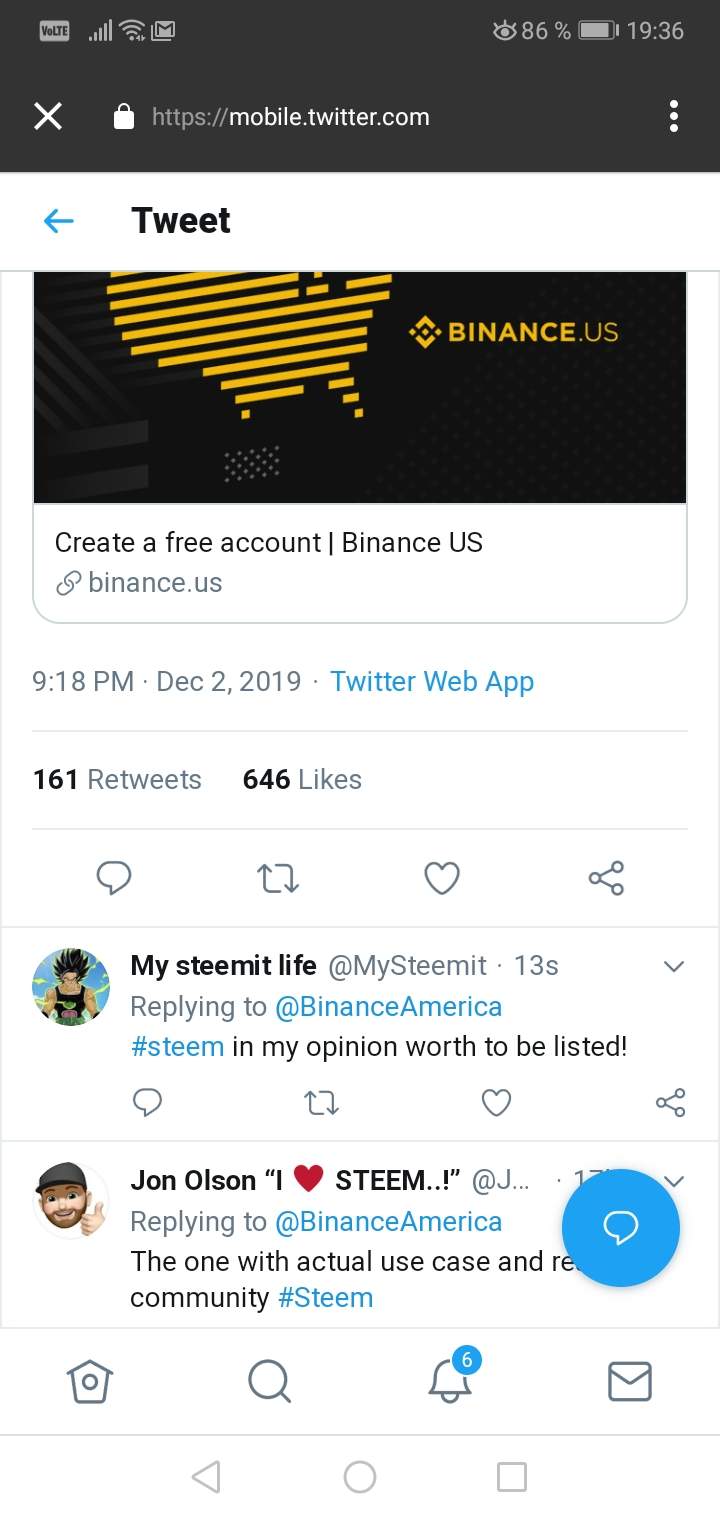Open the Binance US link card image
The image size is (720, 1520).
(x=360, y=390)
